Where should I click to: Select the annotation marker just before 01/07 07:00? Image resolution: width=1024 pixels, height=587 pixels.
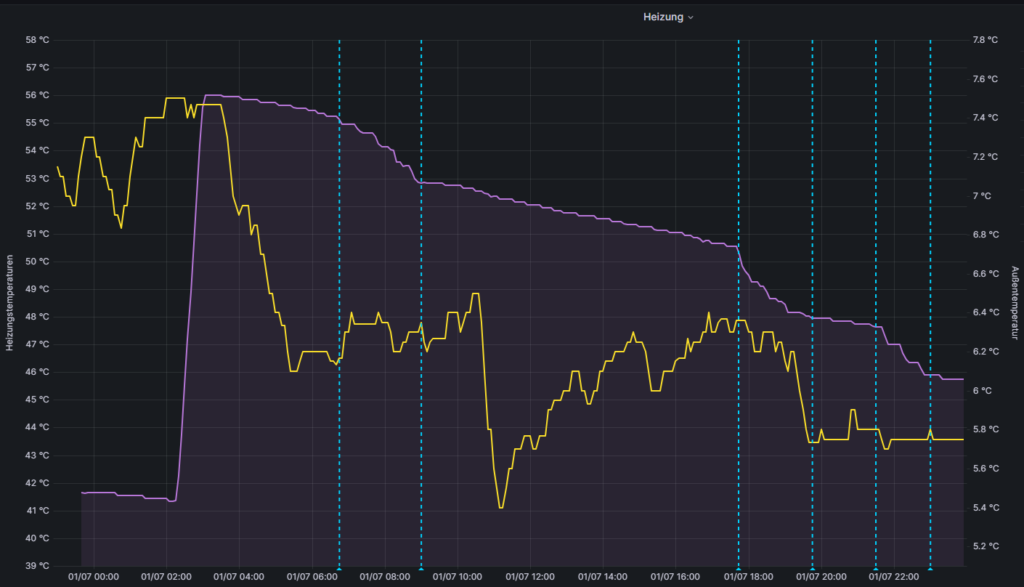click(x=339, y=569)
